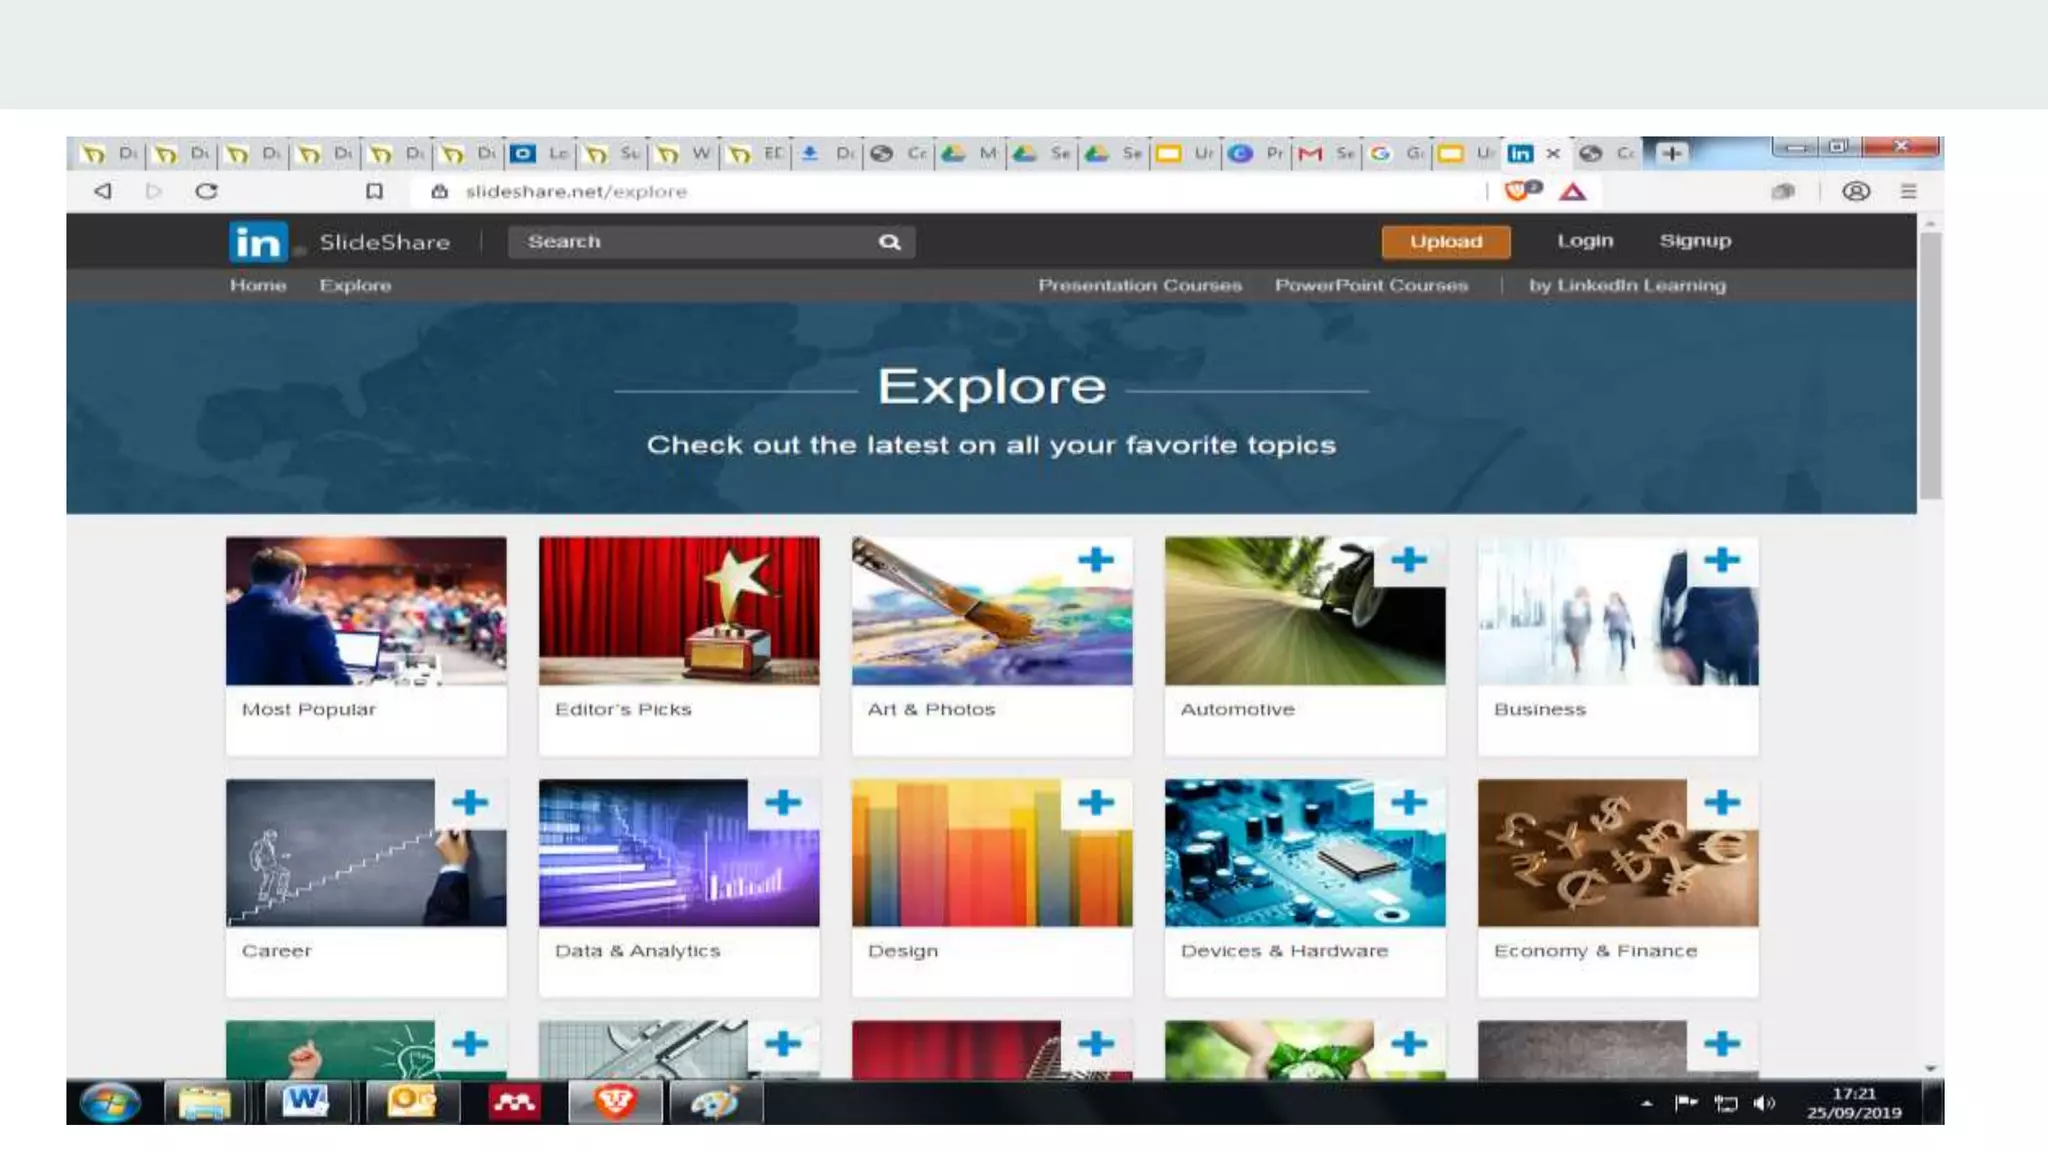Follow Automotive topic with plus button
This screenshot has height=1152, width=2048.
point(1409,560)
